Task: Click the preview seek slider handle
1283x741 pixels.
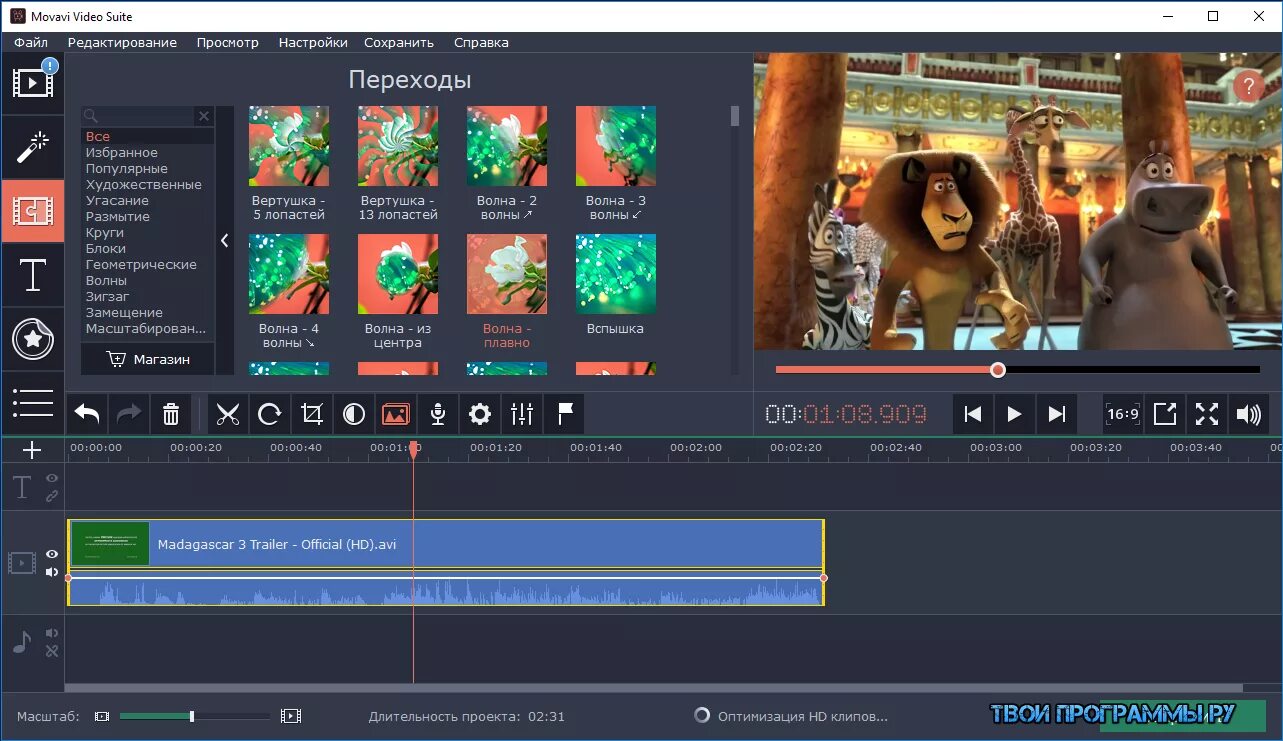Action: (997, 369)
